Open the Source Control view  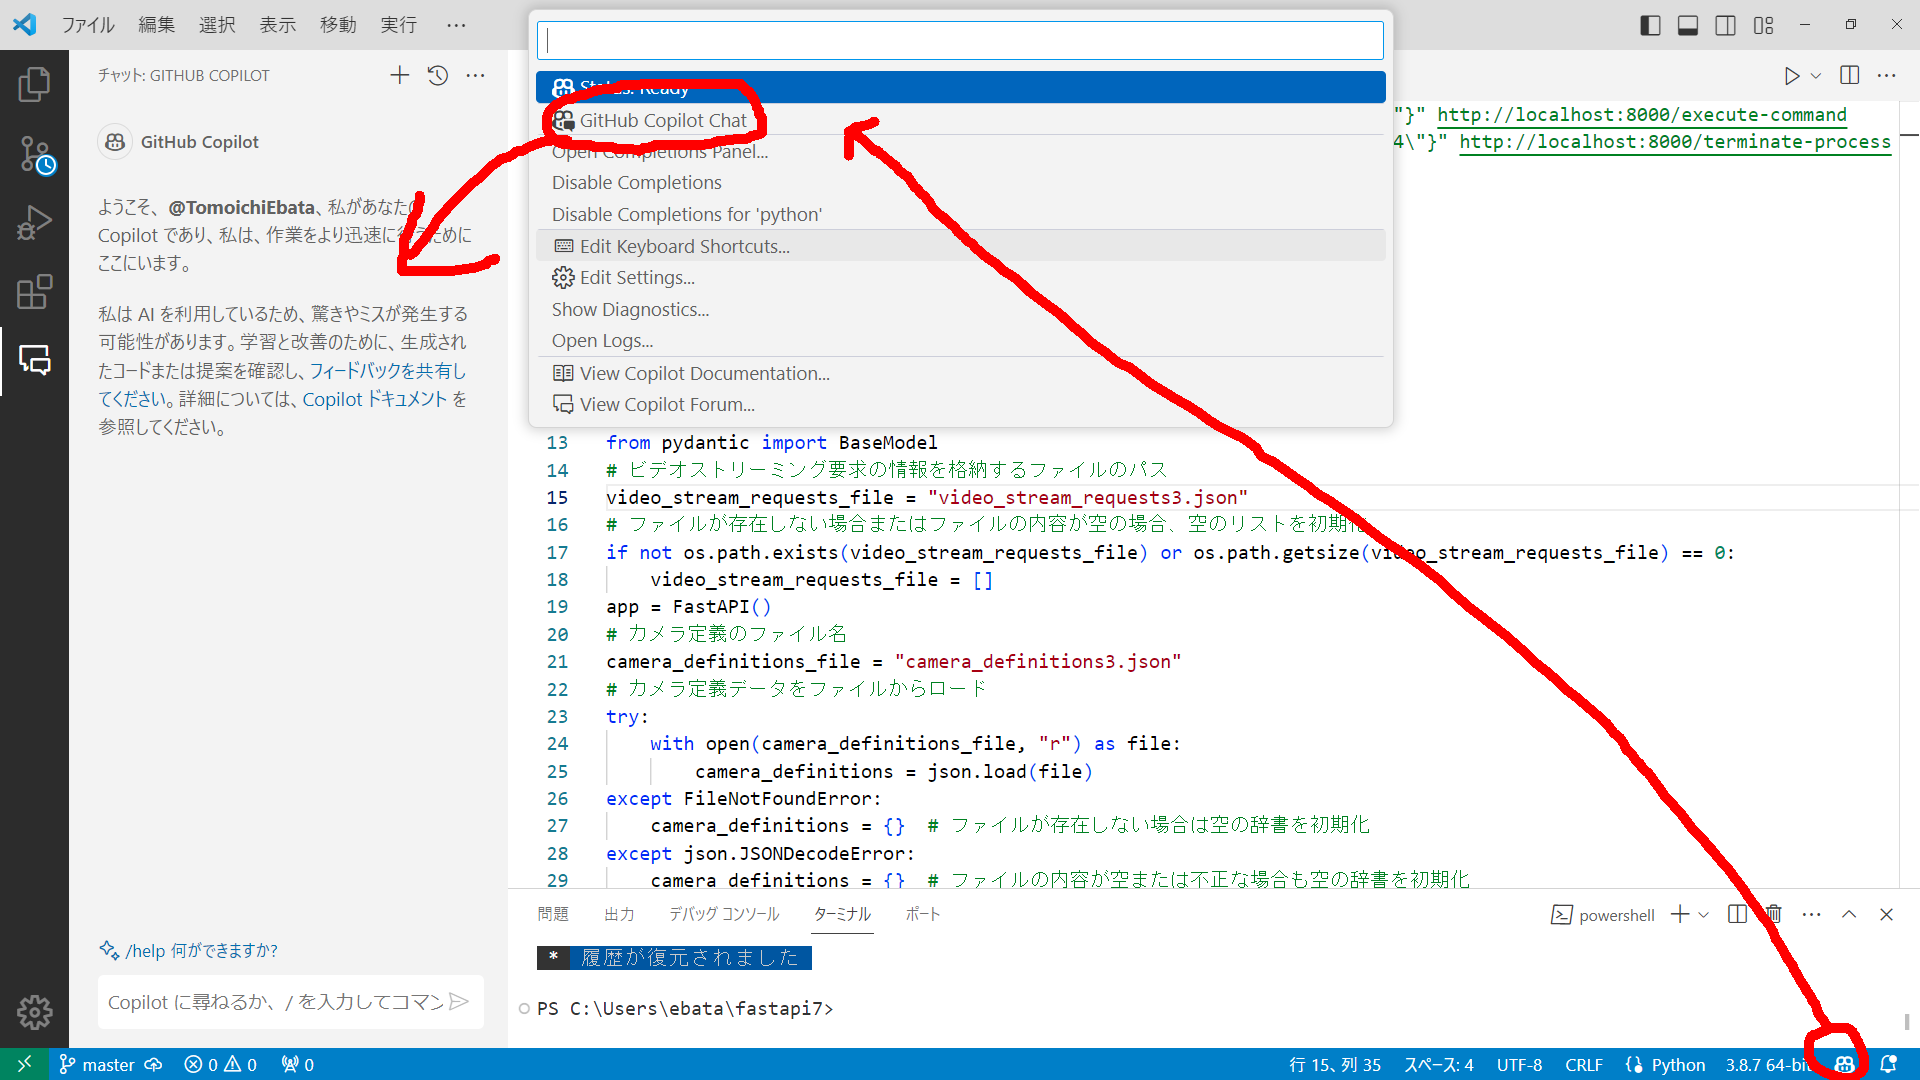coord(34,155)
